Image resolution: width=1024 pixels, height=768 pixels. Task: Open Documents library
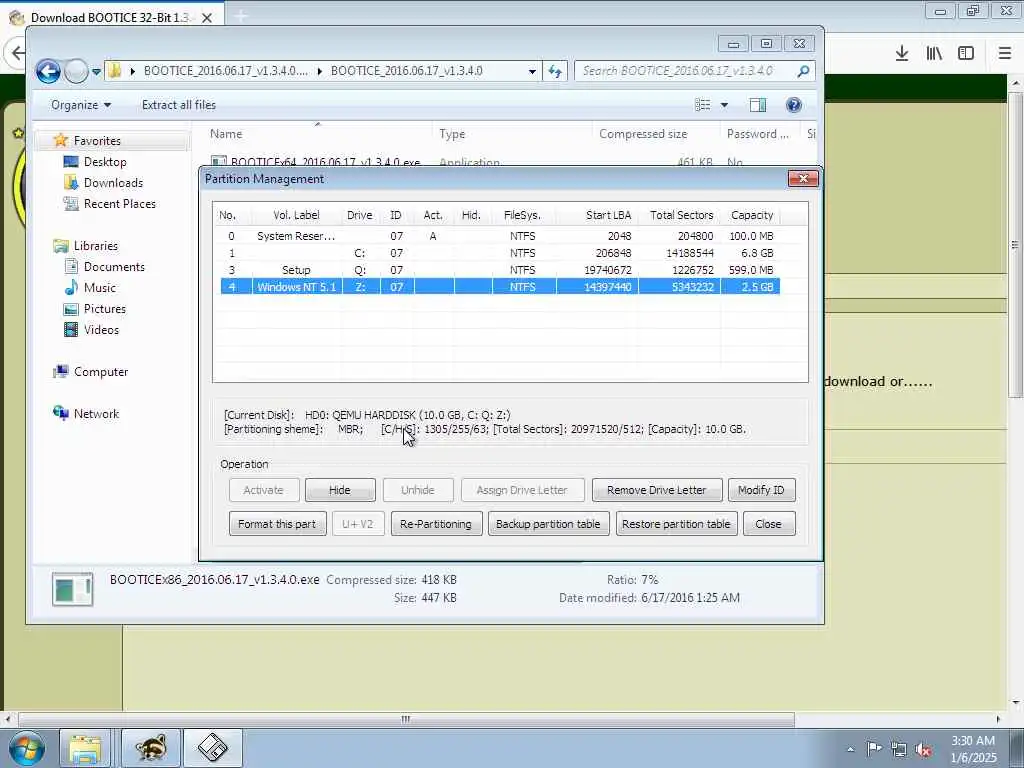pos(114,266)
